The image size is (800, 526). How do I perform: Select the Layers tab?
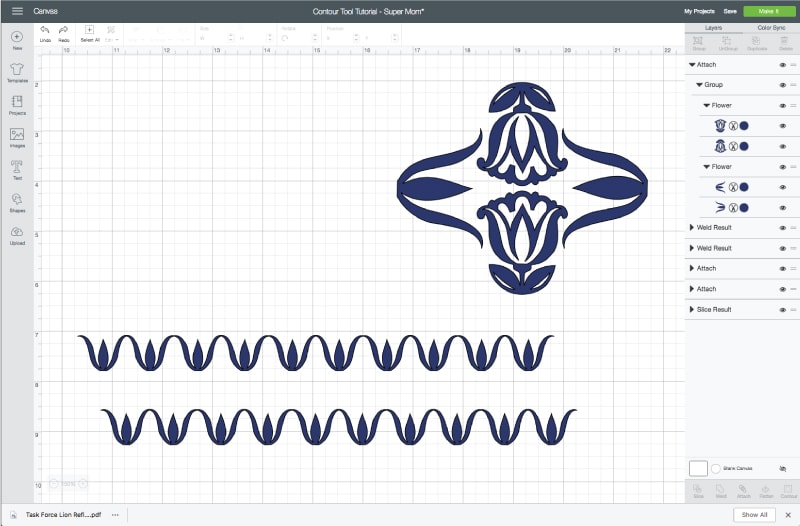tap(713, 28)
